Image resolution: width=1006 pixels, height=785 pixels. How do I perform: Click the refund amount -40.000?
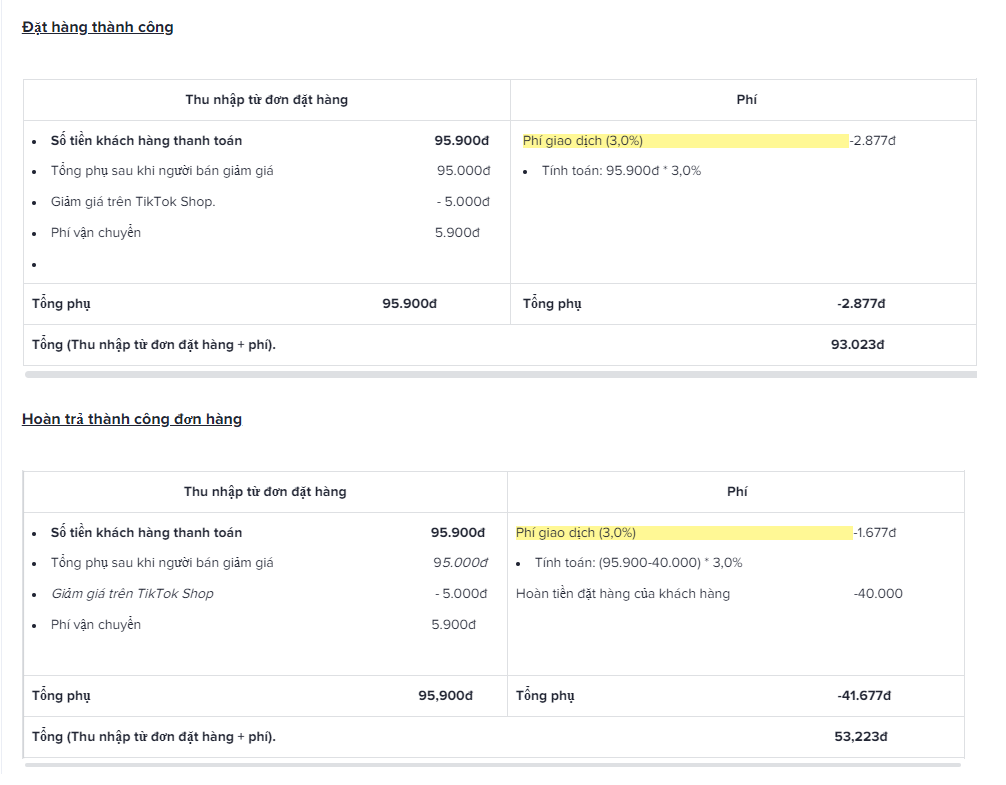877,593
